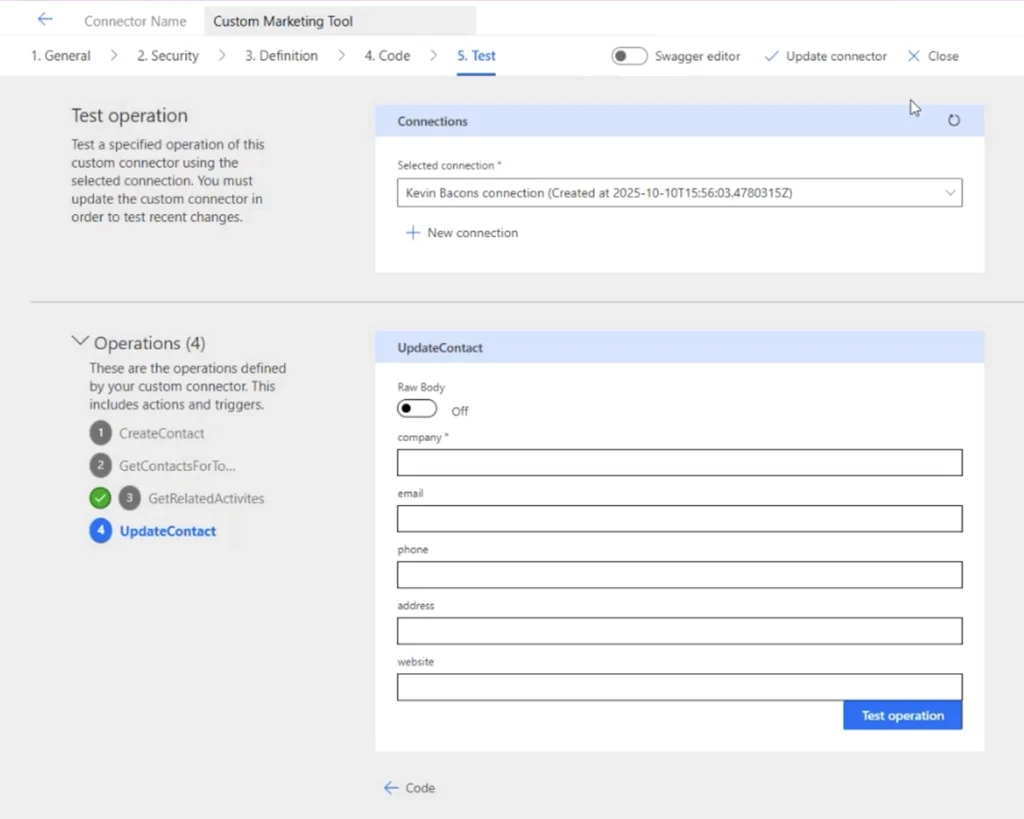Click the Update connector checkmark icon
This screenshot has width=1024, height=819.
click(x=771, y=56)
